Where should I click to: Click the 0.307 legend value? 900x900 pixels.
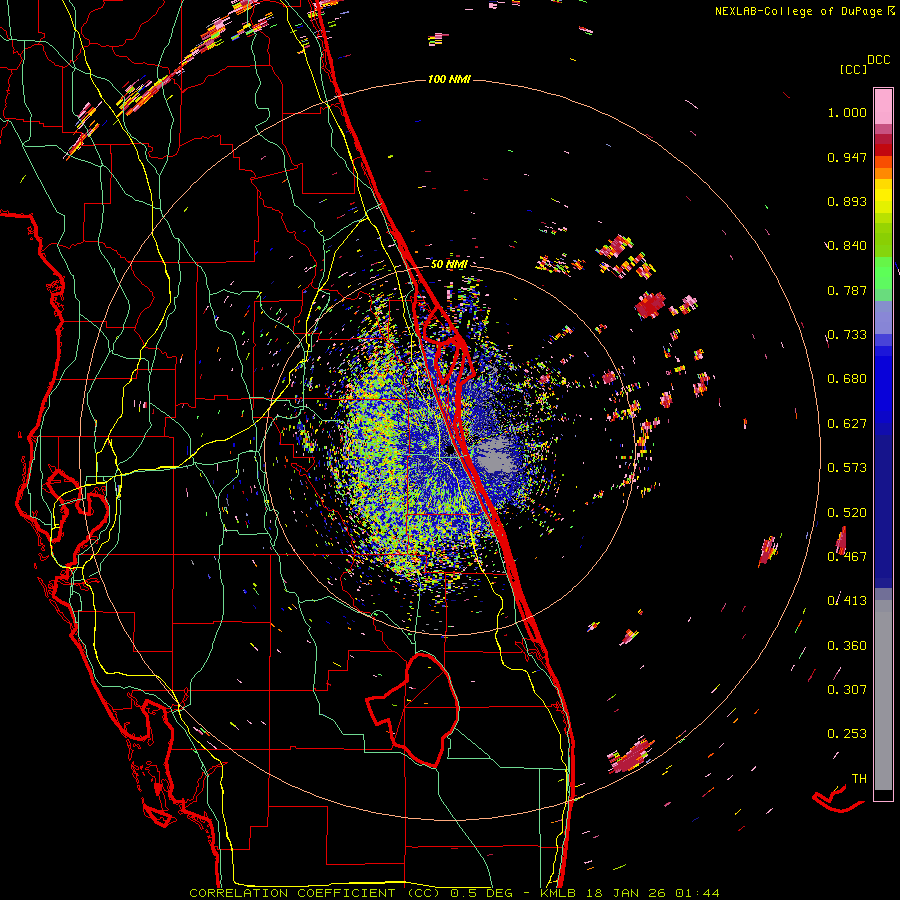(847, 690)
